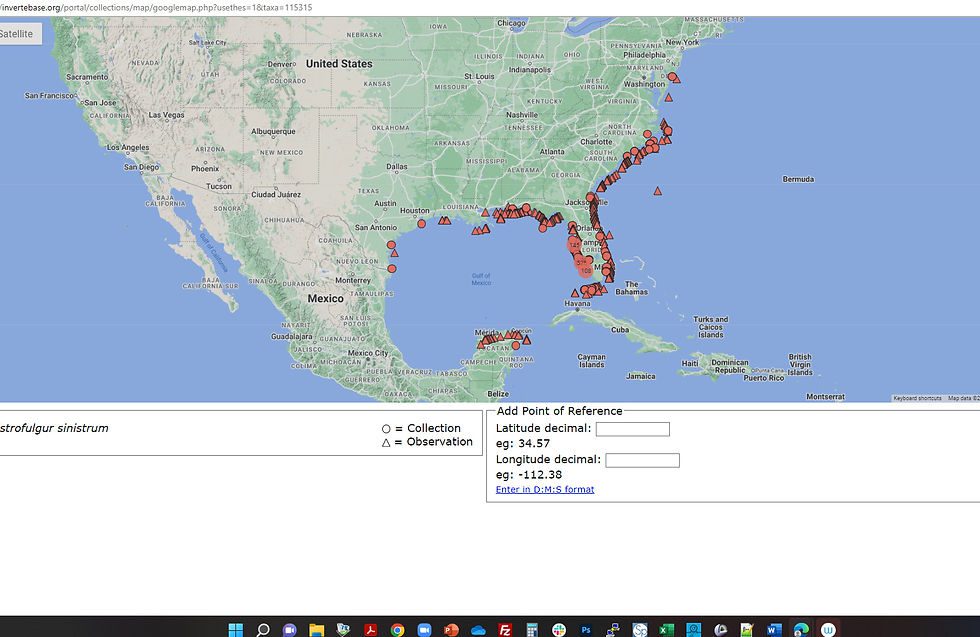Click the 'Havana' city label

577,304
